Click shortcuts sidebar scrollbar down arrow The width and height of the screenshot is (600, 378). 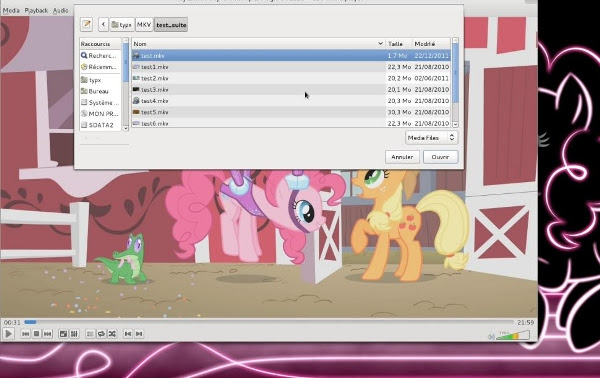point(126,128)
